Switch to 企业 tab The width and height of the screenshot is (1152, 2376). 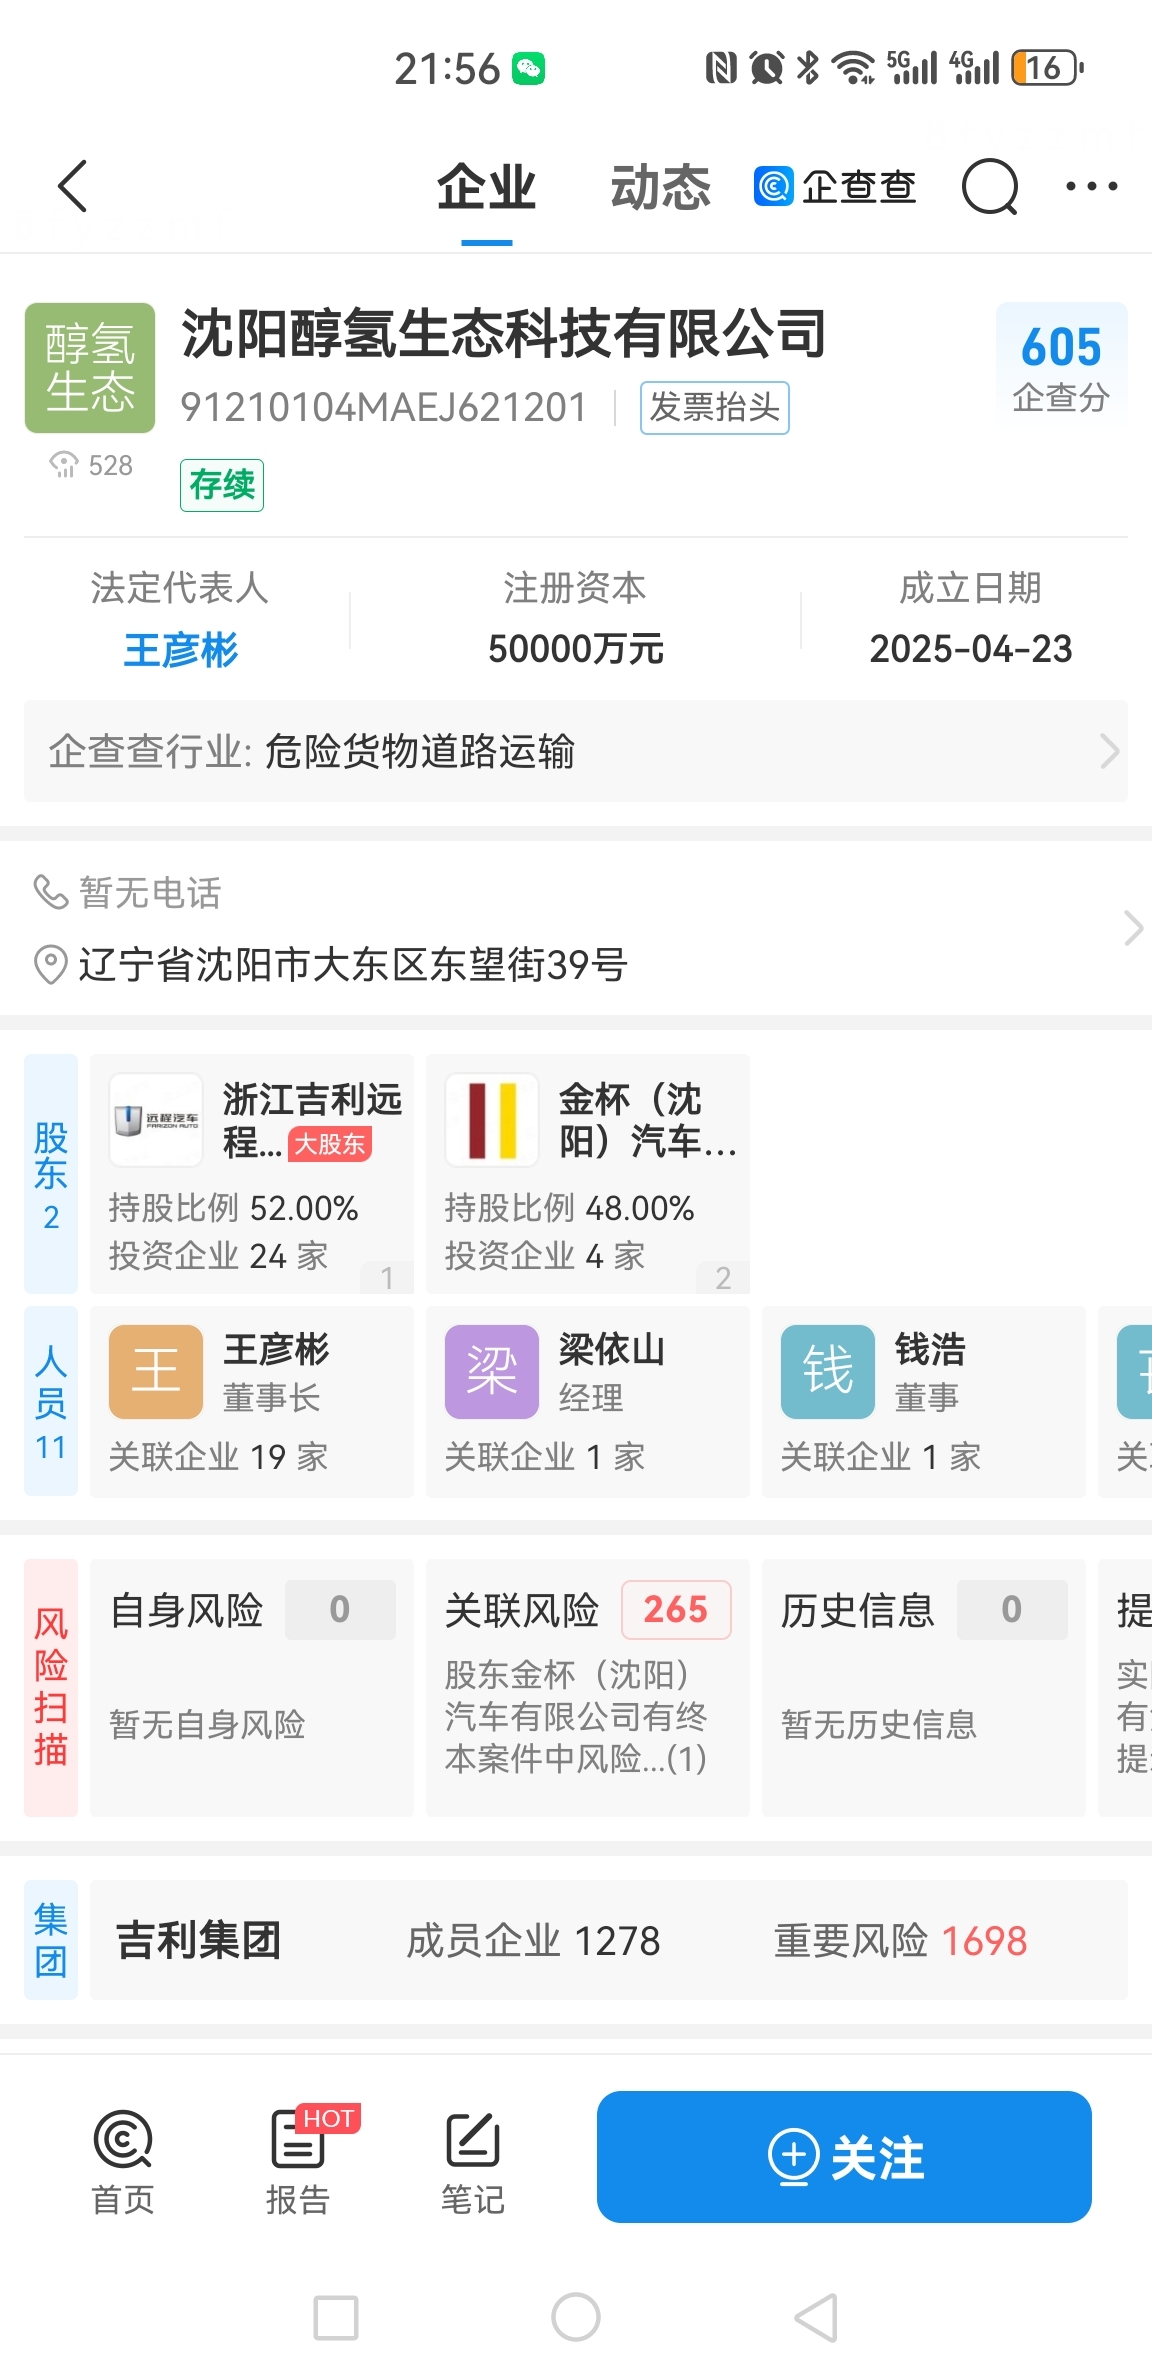[x=486, y=187]
